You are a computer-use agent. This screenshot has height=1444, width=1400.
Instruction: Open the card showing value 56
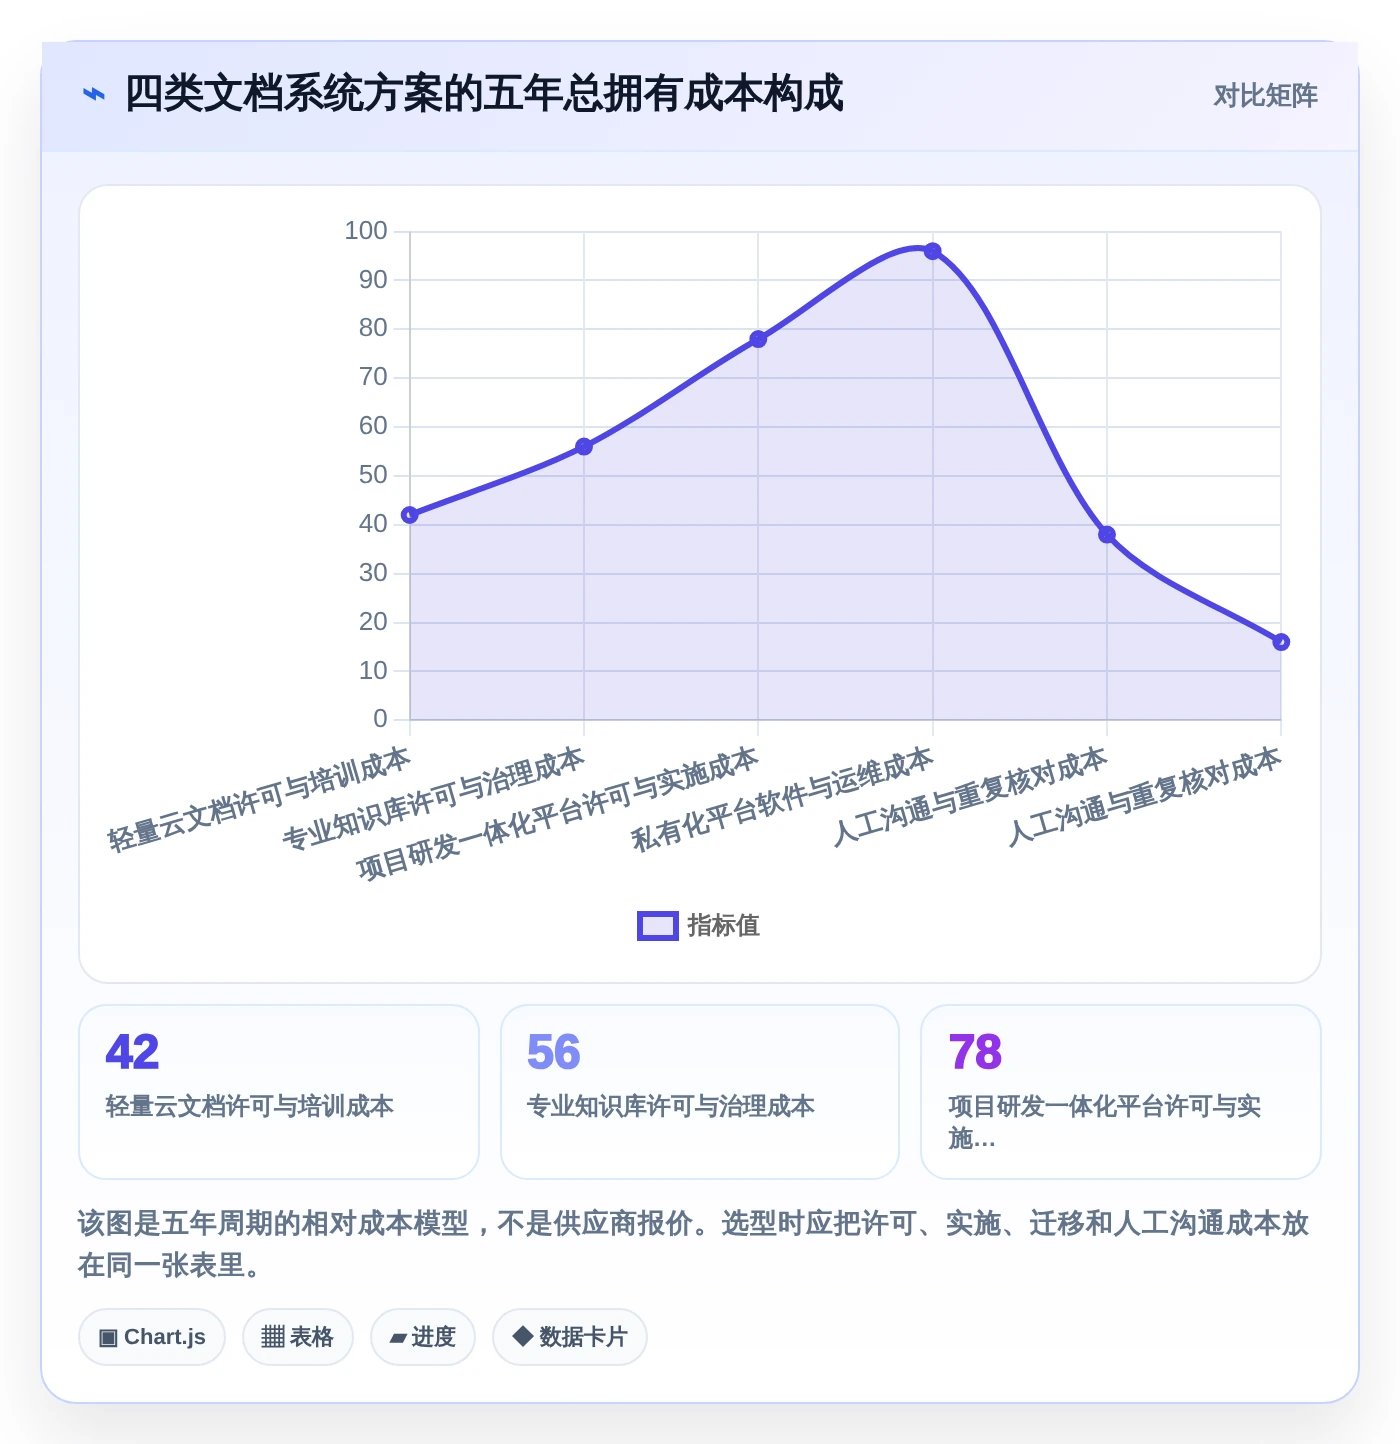700,1092
